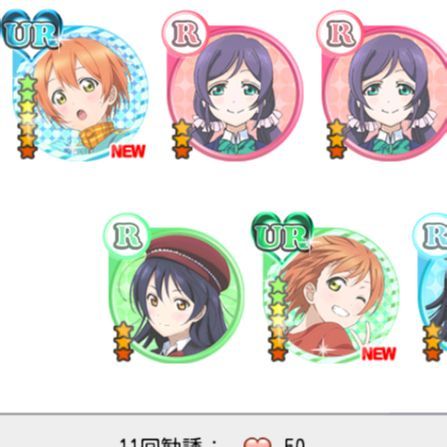Click the NEW label on the green UR card

(x=379, y=354)
